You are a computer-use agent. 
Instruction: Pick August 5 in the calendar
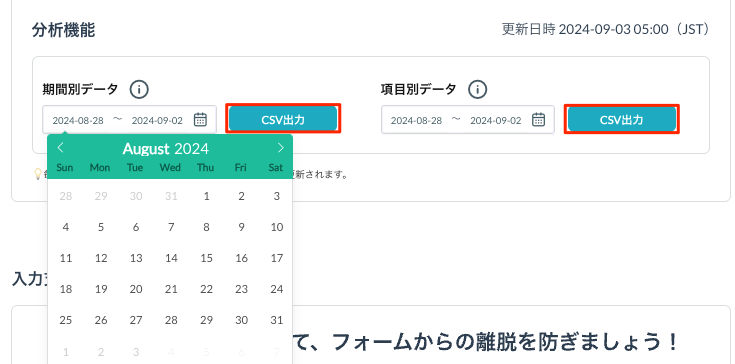click(x=101, y=227)
